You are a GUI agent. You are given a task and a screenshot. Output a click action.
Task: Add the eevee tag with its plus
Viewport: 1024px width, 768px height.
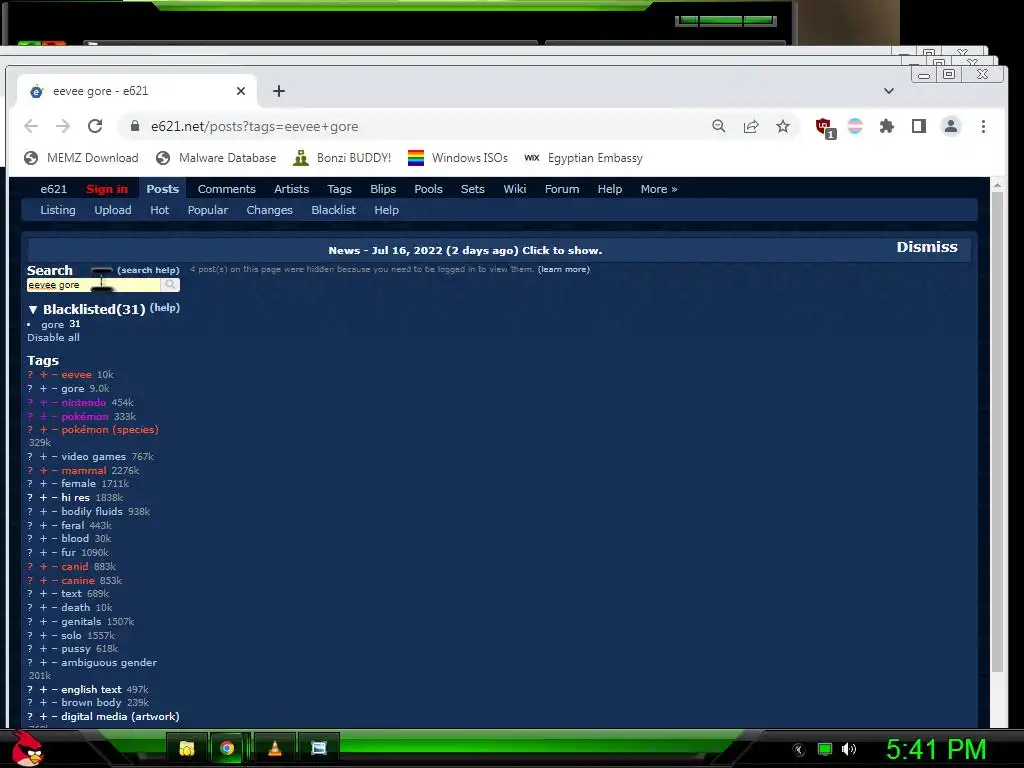click(43, 374)
